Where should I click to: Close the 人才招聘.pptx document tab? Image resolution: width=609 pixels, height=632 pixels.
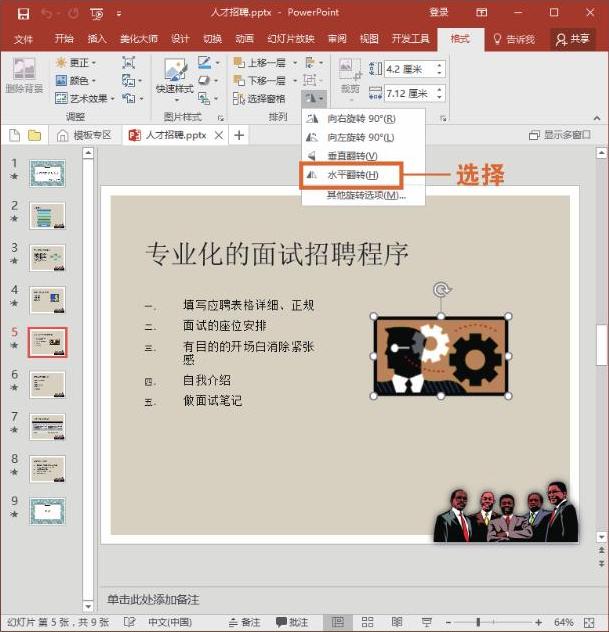219,135
